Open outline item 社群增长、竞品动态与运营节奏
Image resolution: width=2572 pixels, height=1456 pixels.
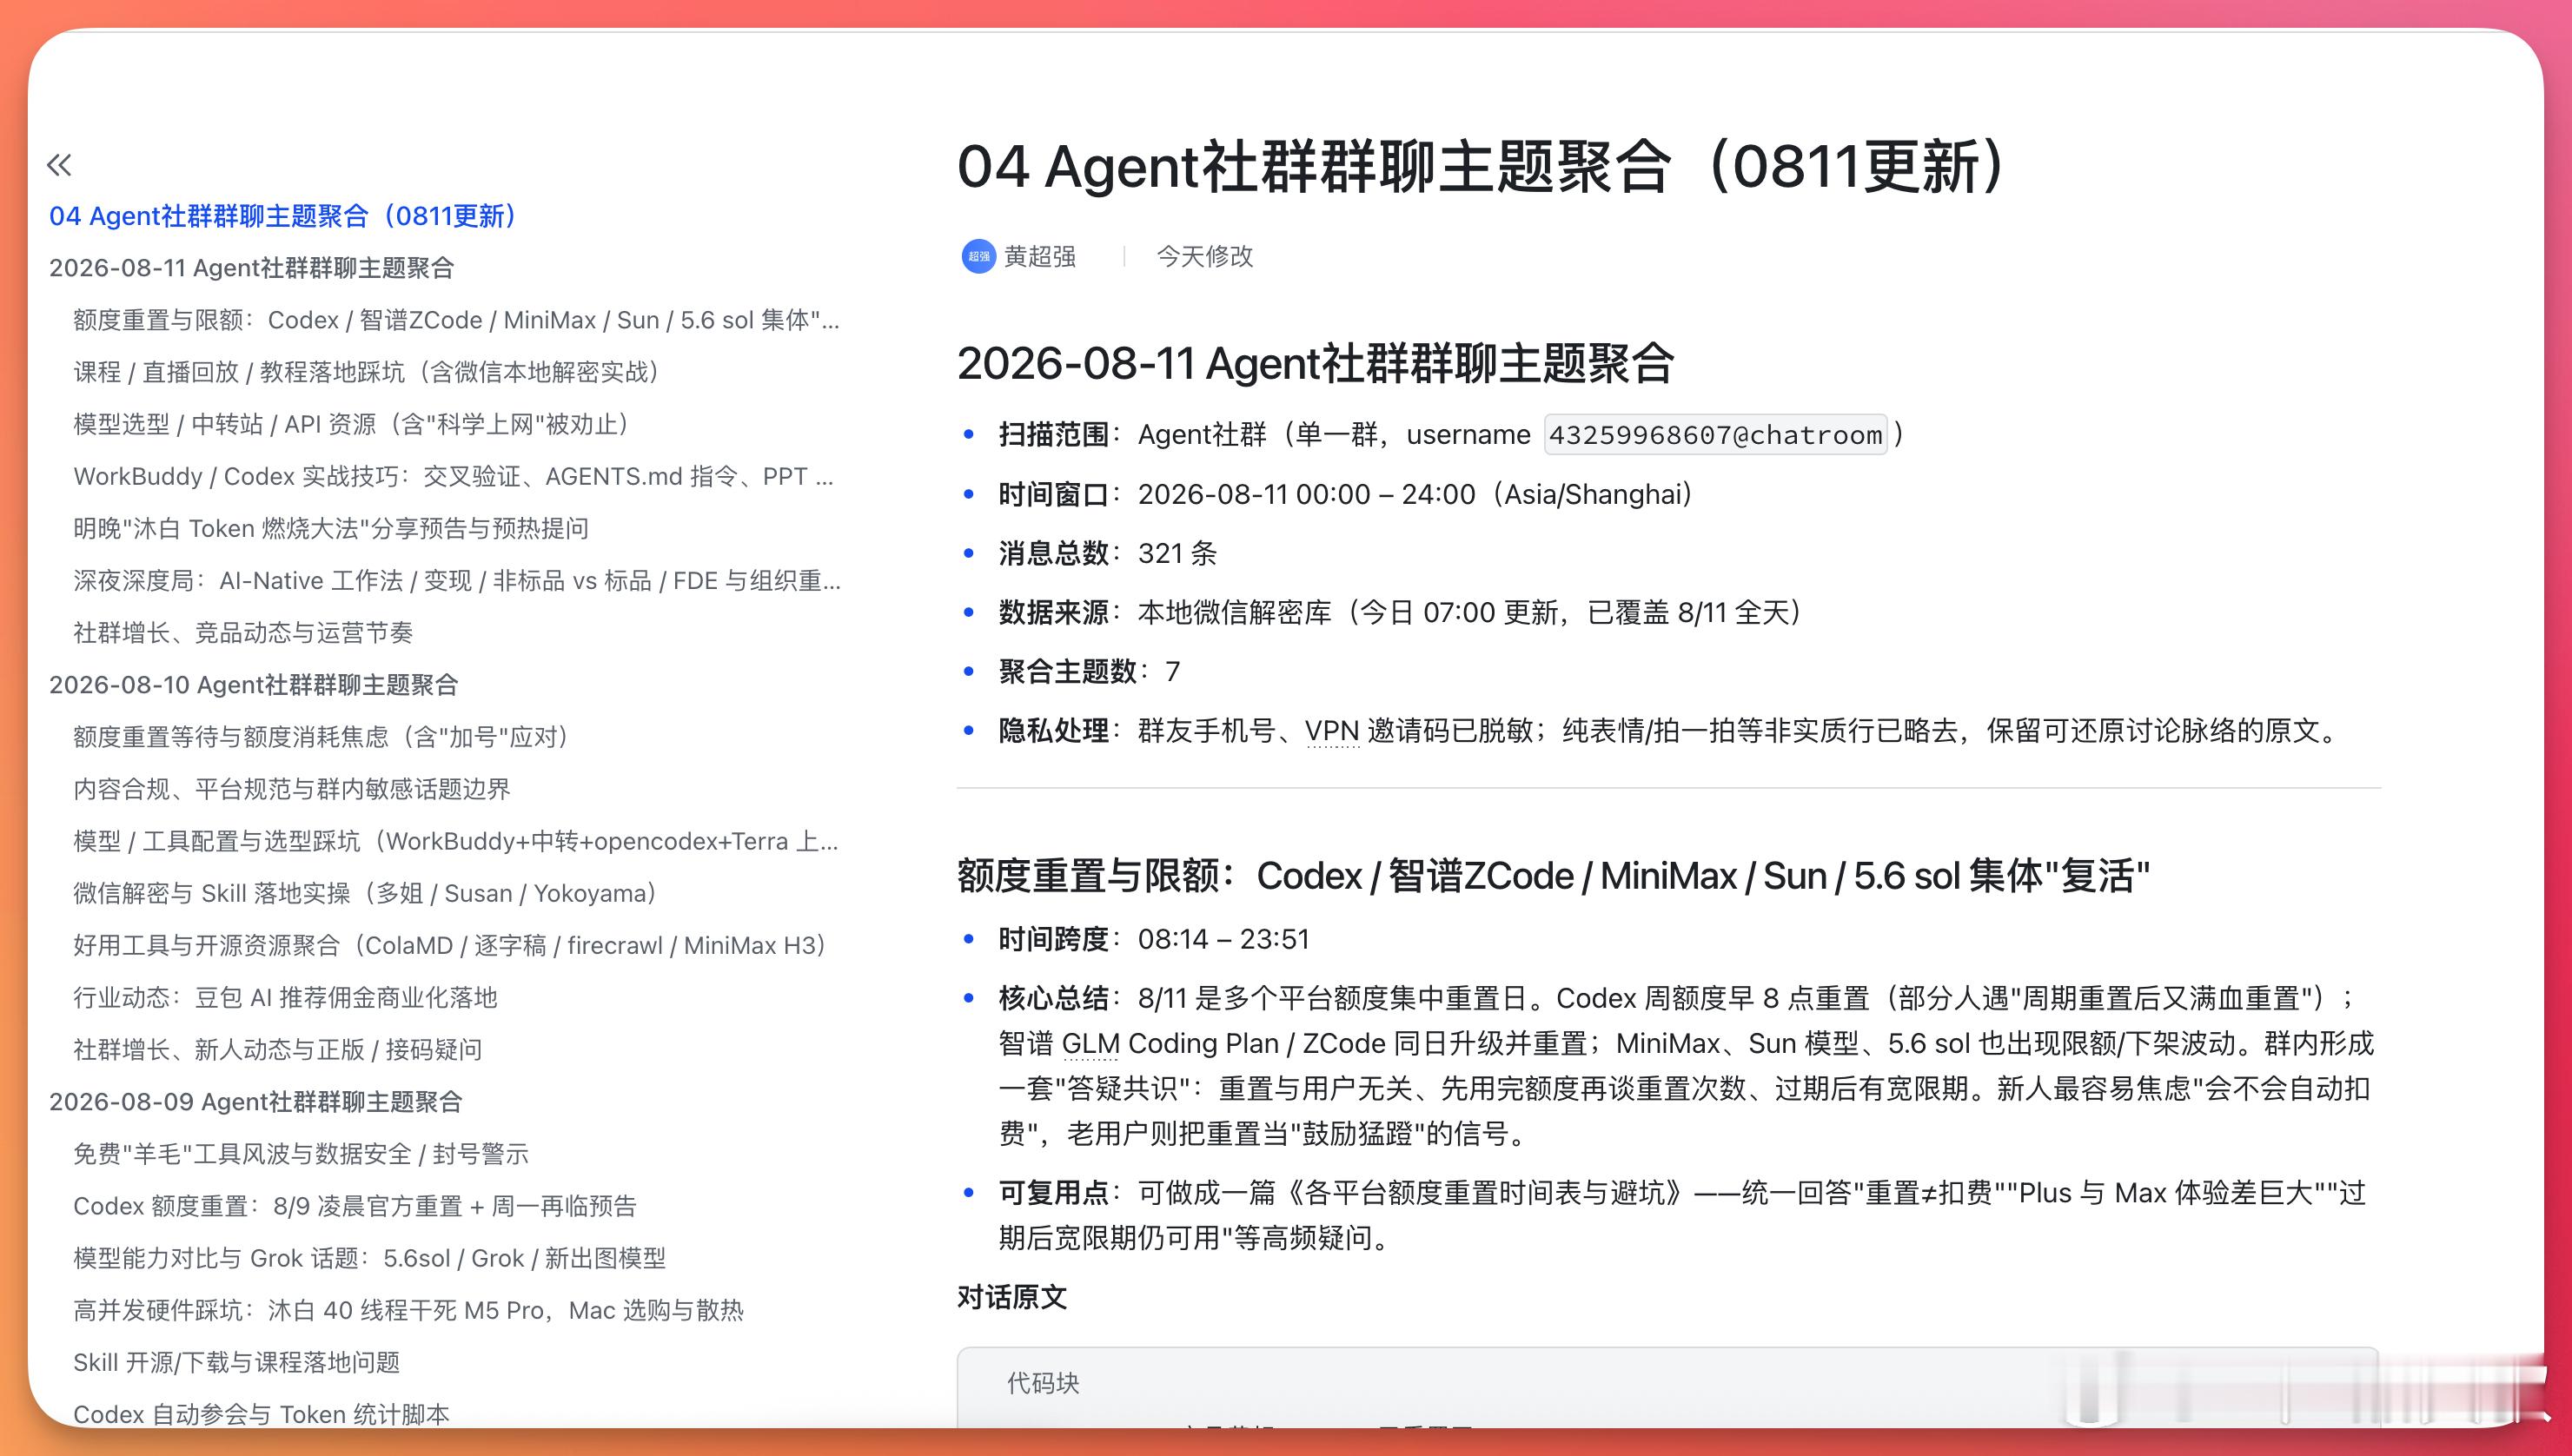coord(243,632)
